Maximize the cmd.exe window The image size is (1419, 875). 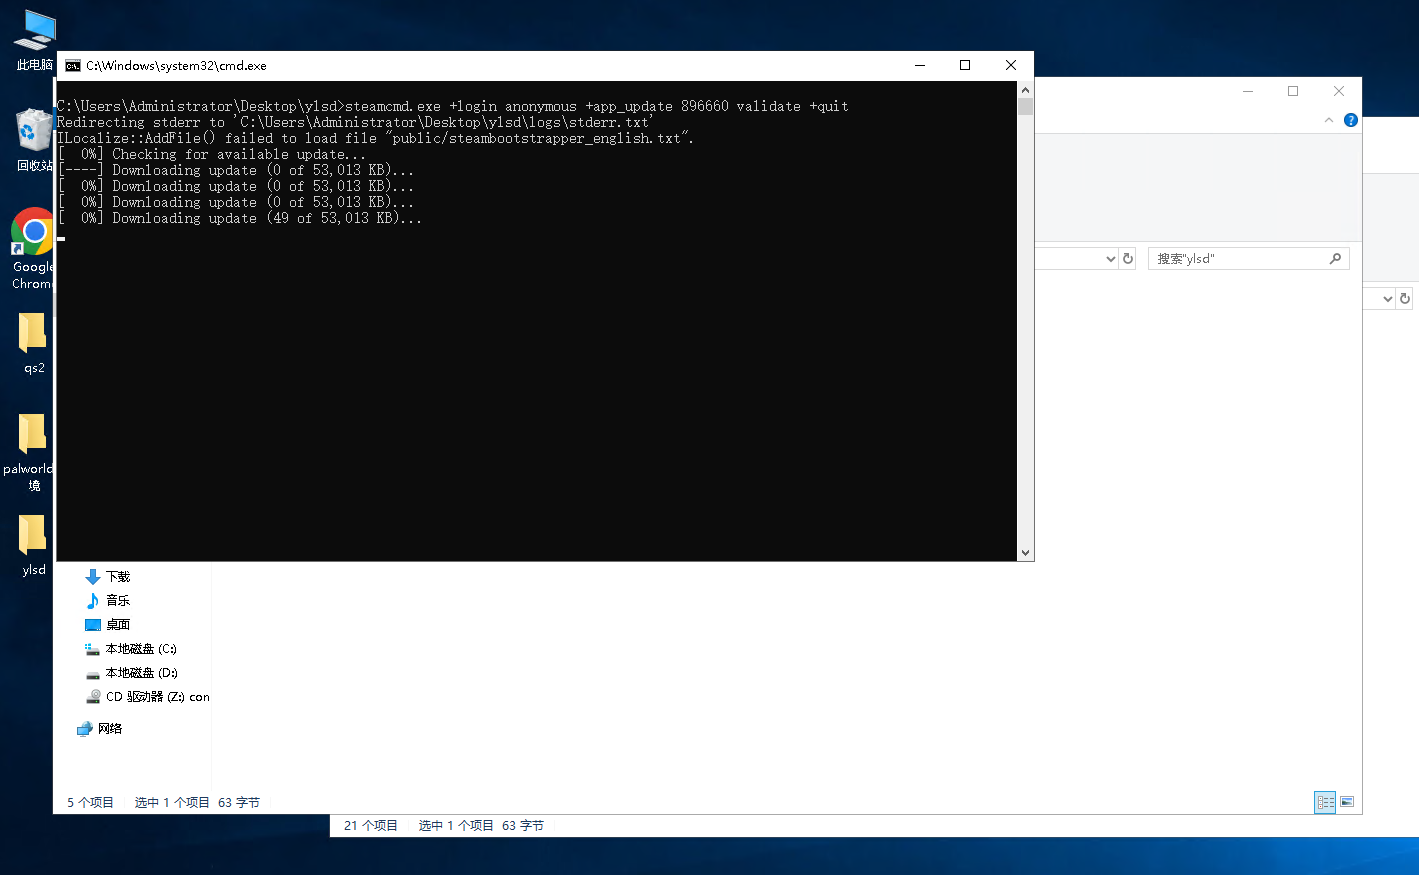point(965,66)
